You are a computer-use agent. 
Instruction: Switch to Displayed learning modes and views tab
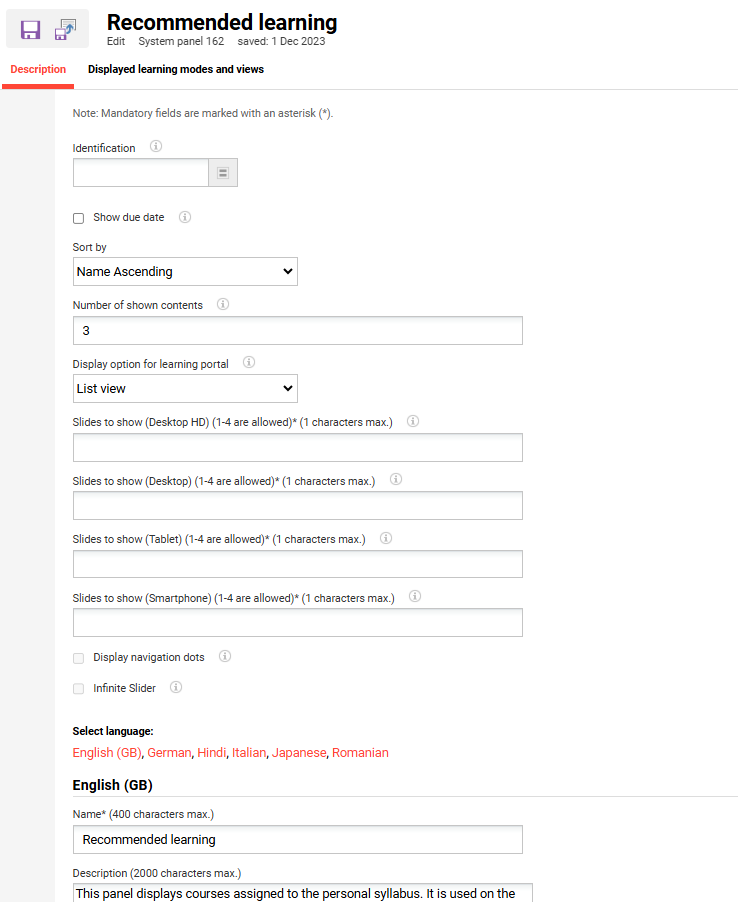coord(176,70)
